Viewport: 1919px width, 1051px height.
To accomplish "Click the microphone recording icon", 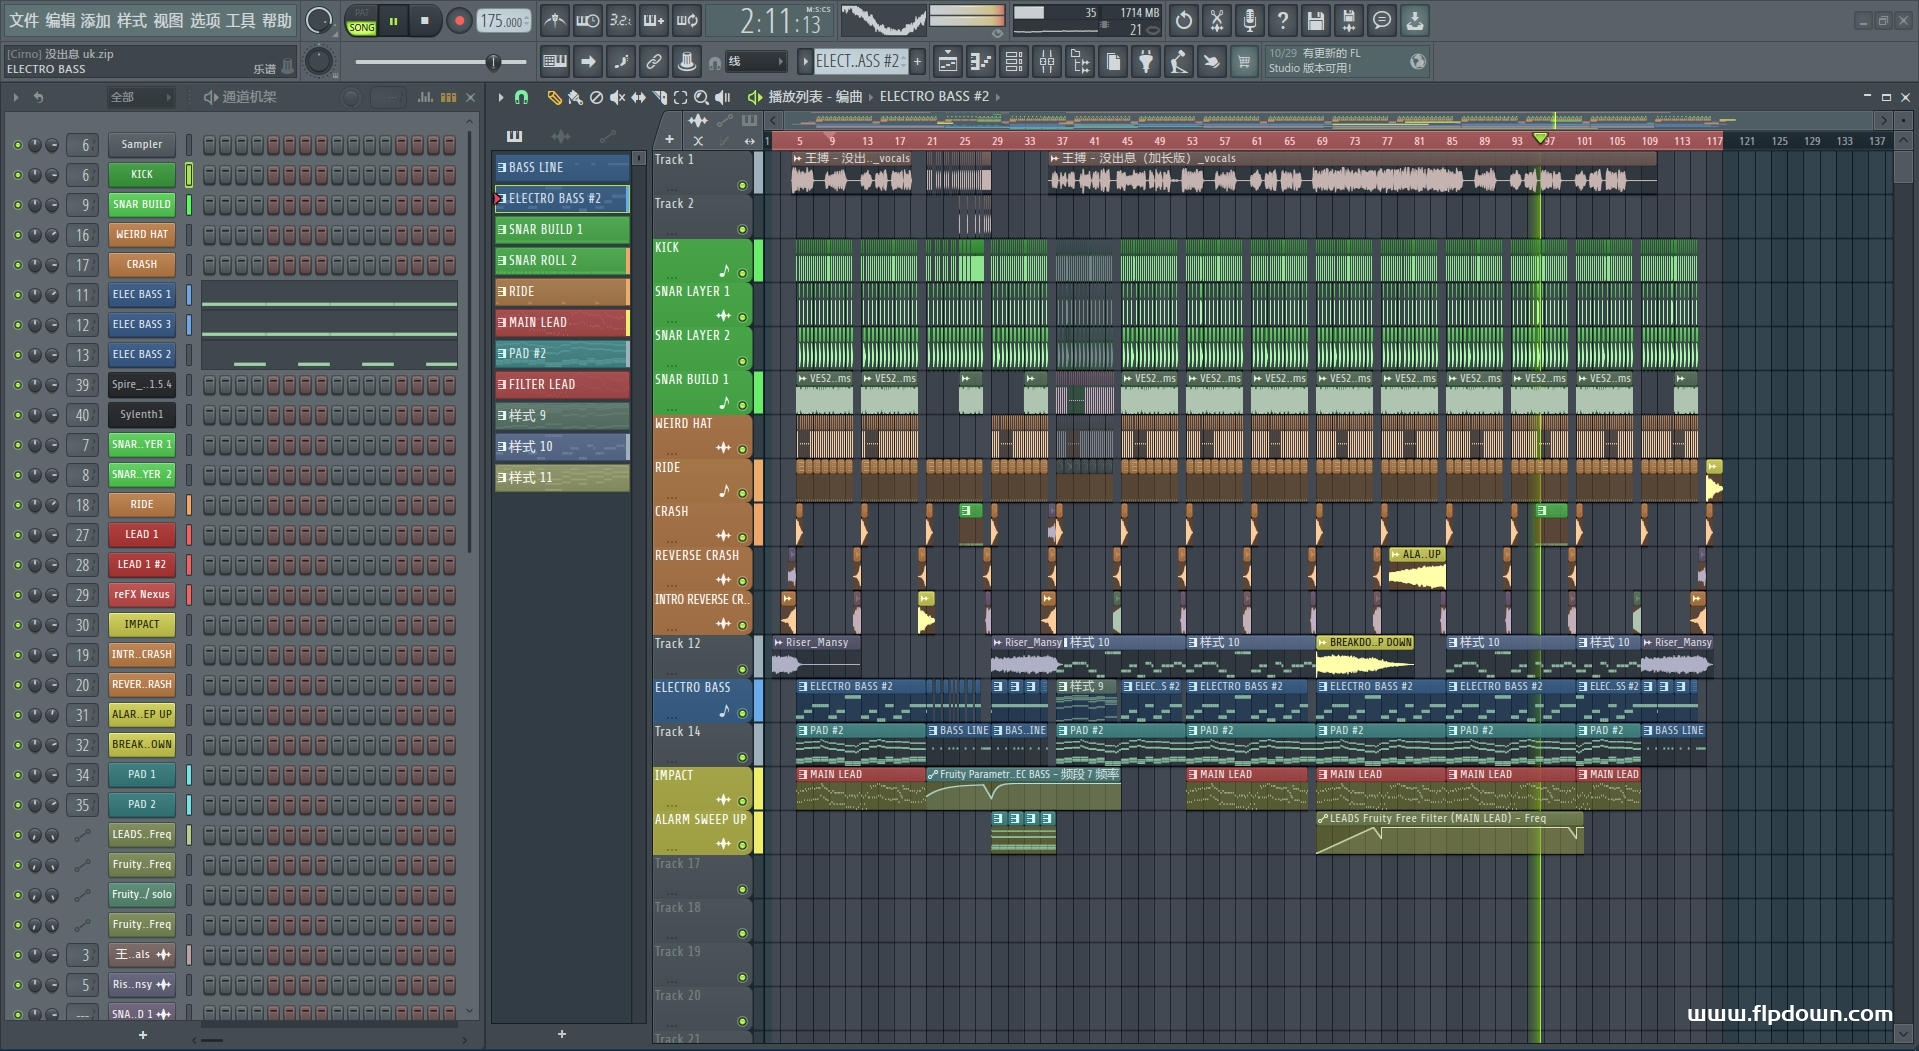I will point(1249,20).
